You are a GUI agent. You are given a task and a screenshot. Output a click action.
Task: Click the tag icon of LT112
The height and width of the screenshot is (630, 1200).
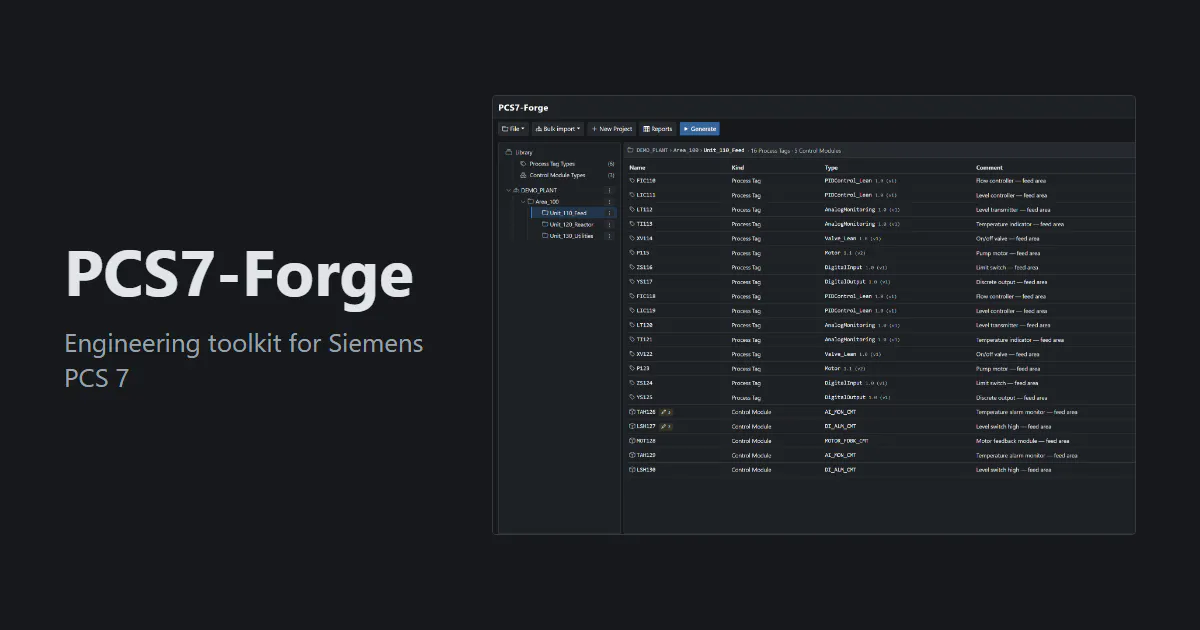(x=632, y=210)
